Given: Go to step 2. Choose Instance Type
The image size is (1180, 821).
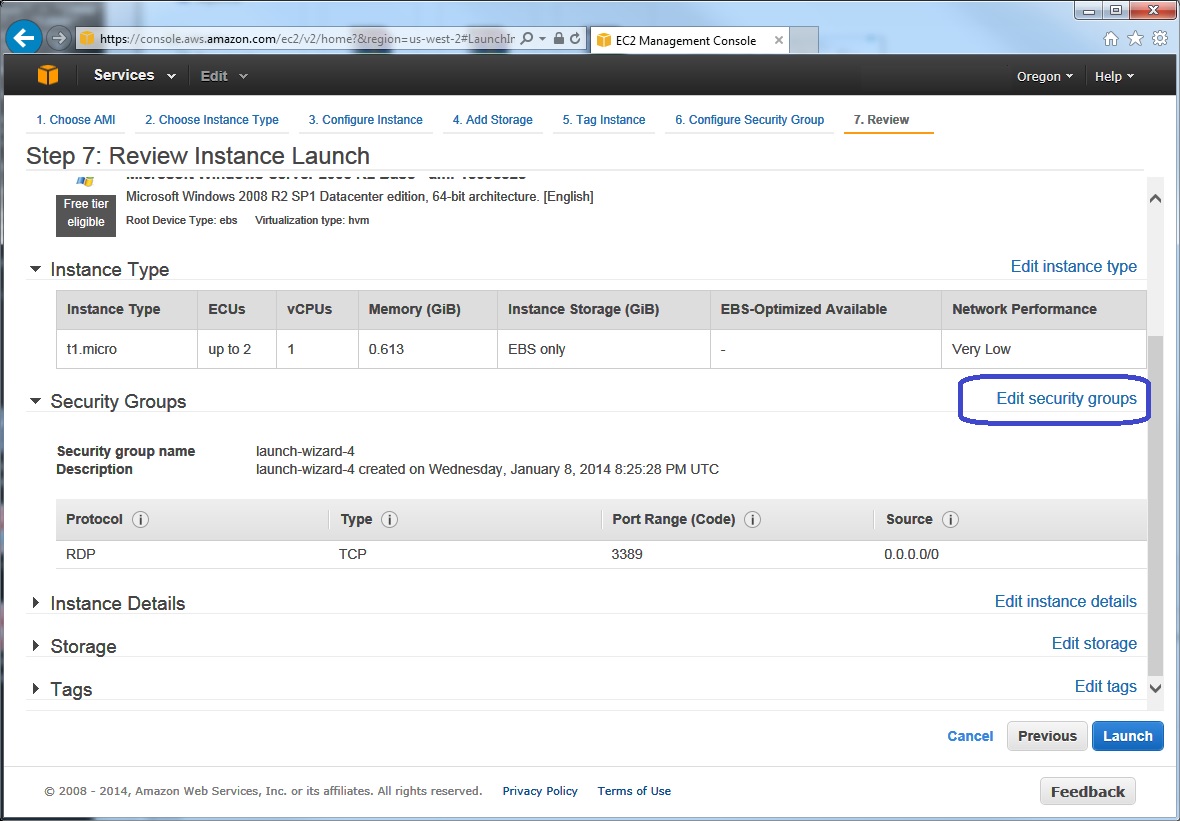Looking at the screenshot, I should click(211, 120).
